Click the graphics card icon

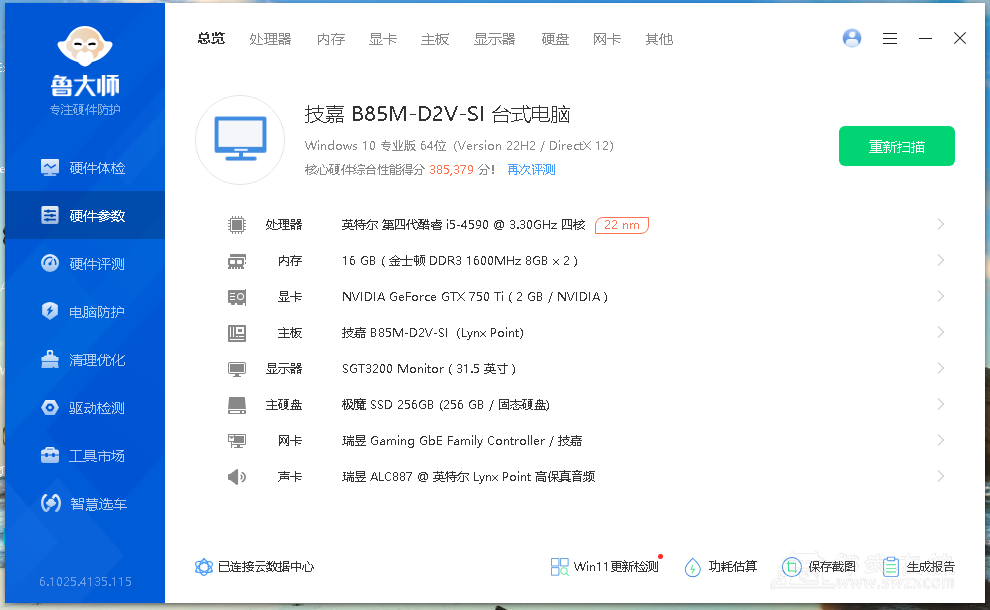coord(237,297)
